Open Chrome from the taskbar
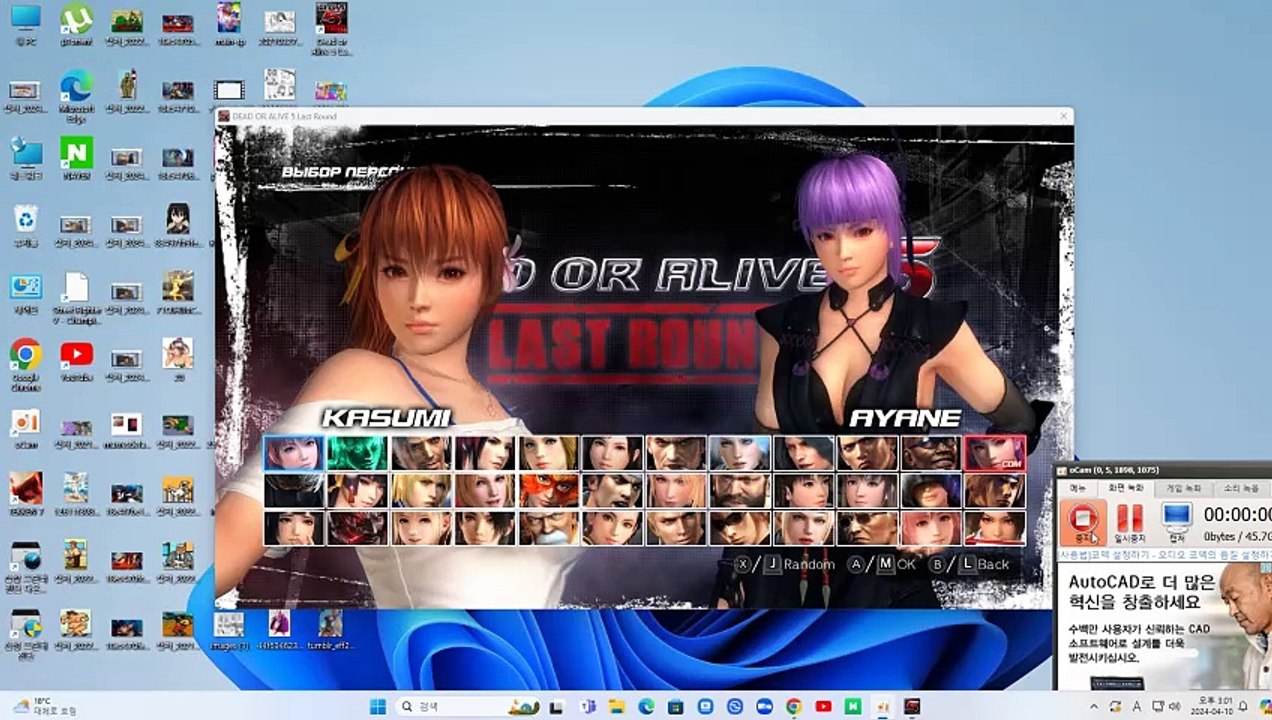Screen dimensions: 1272x720 point(794,706)
